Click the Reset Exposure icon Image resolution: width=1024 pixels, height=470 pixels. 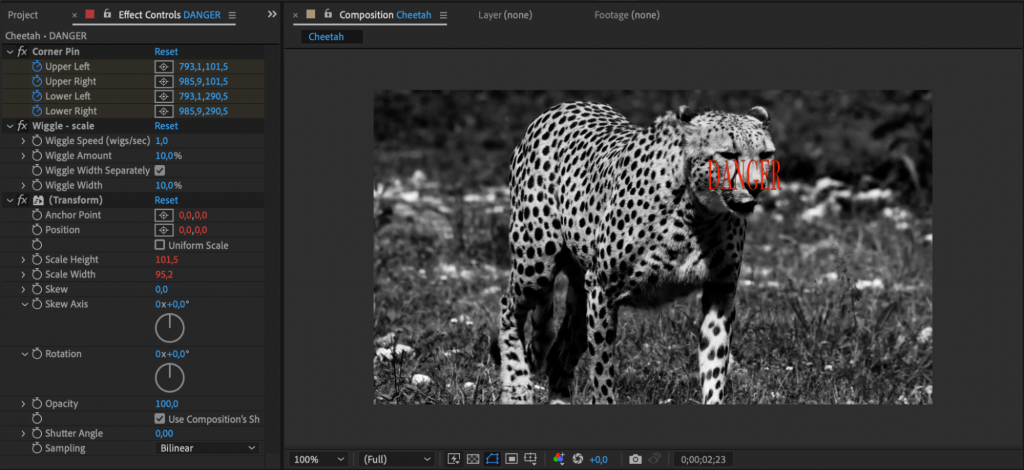(x=578, y=459)
